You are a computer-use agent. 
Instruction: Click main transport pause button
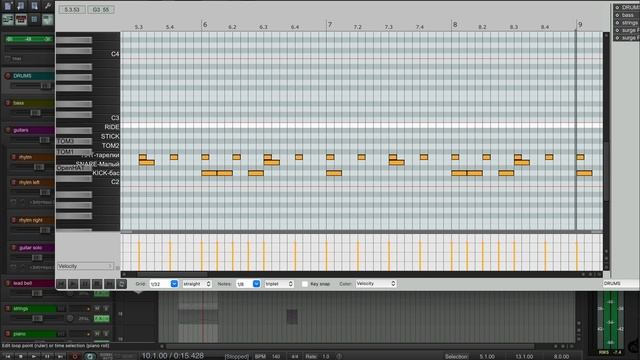[x=47, y=356]
